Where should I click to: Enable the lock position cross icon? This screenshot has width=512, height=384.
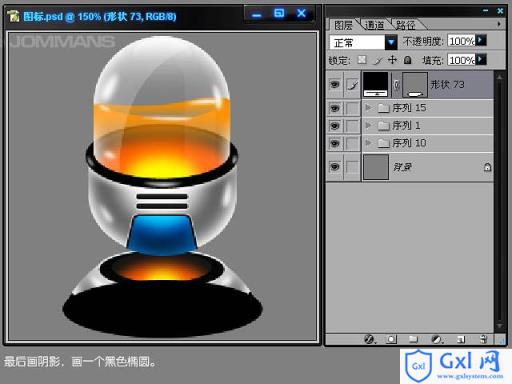392,60
